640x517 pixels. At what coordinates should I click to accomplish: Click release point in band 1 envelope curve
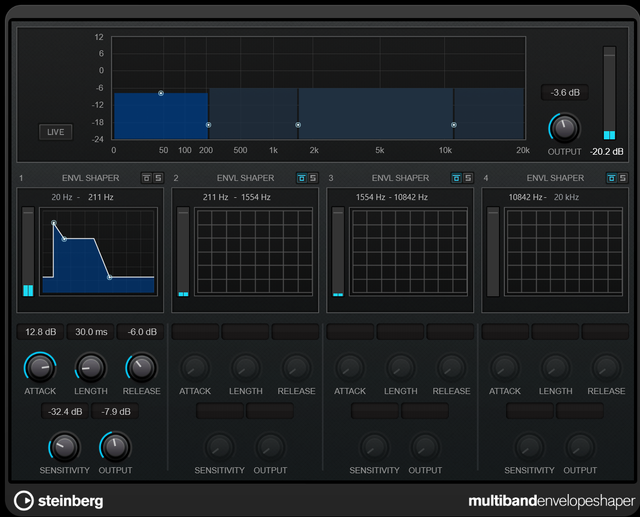(109, 277)
